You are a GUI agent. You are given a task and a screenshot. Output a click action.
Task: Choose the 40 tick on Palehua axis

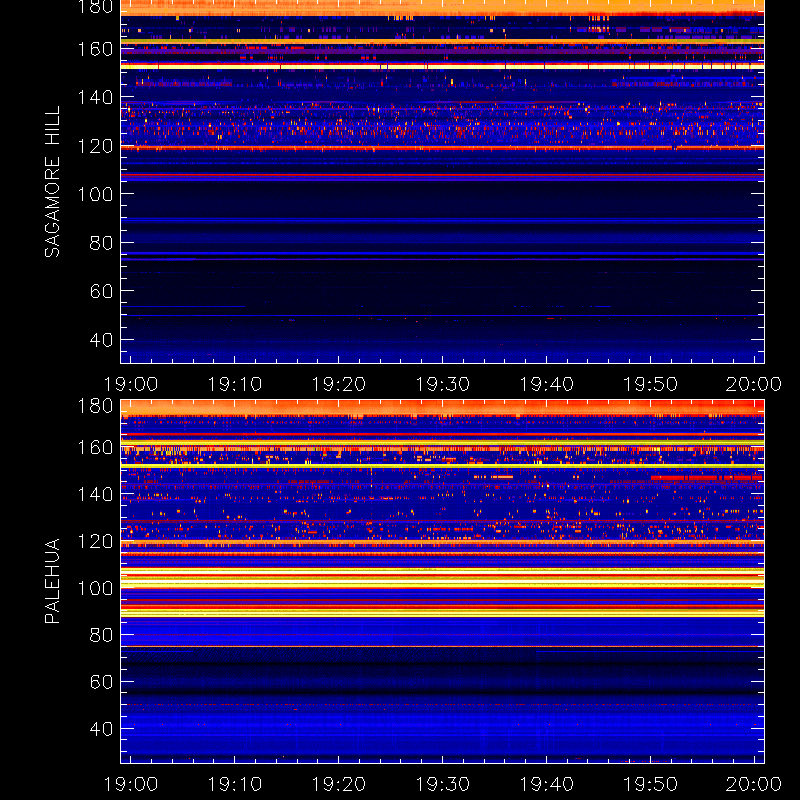101,729
